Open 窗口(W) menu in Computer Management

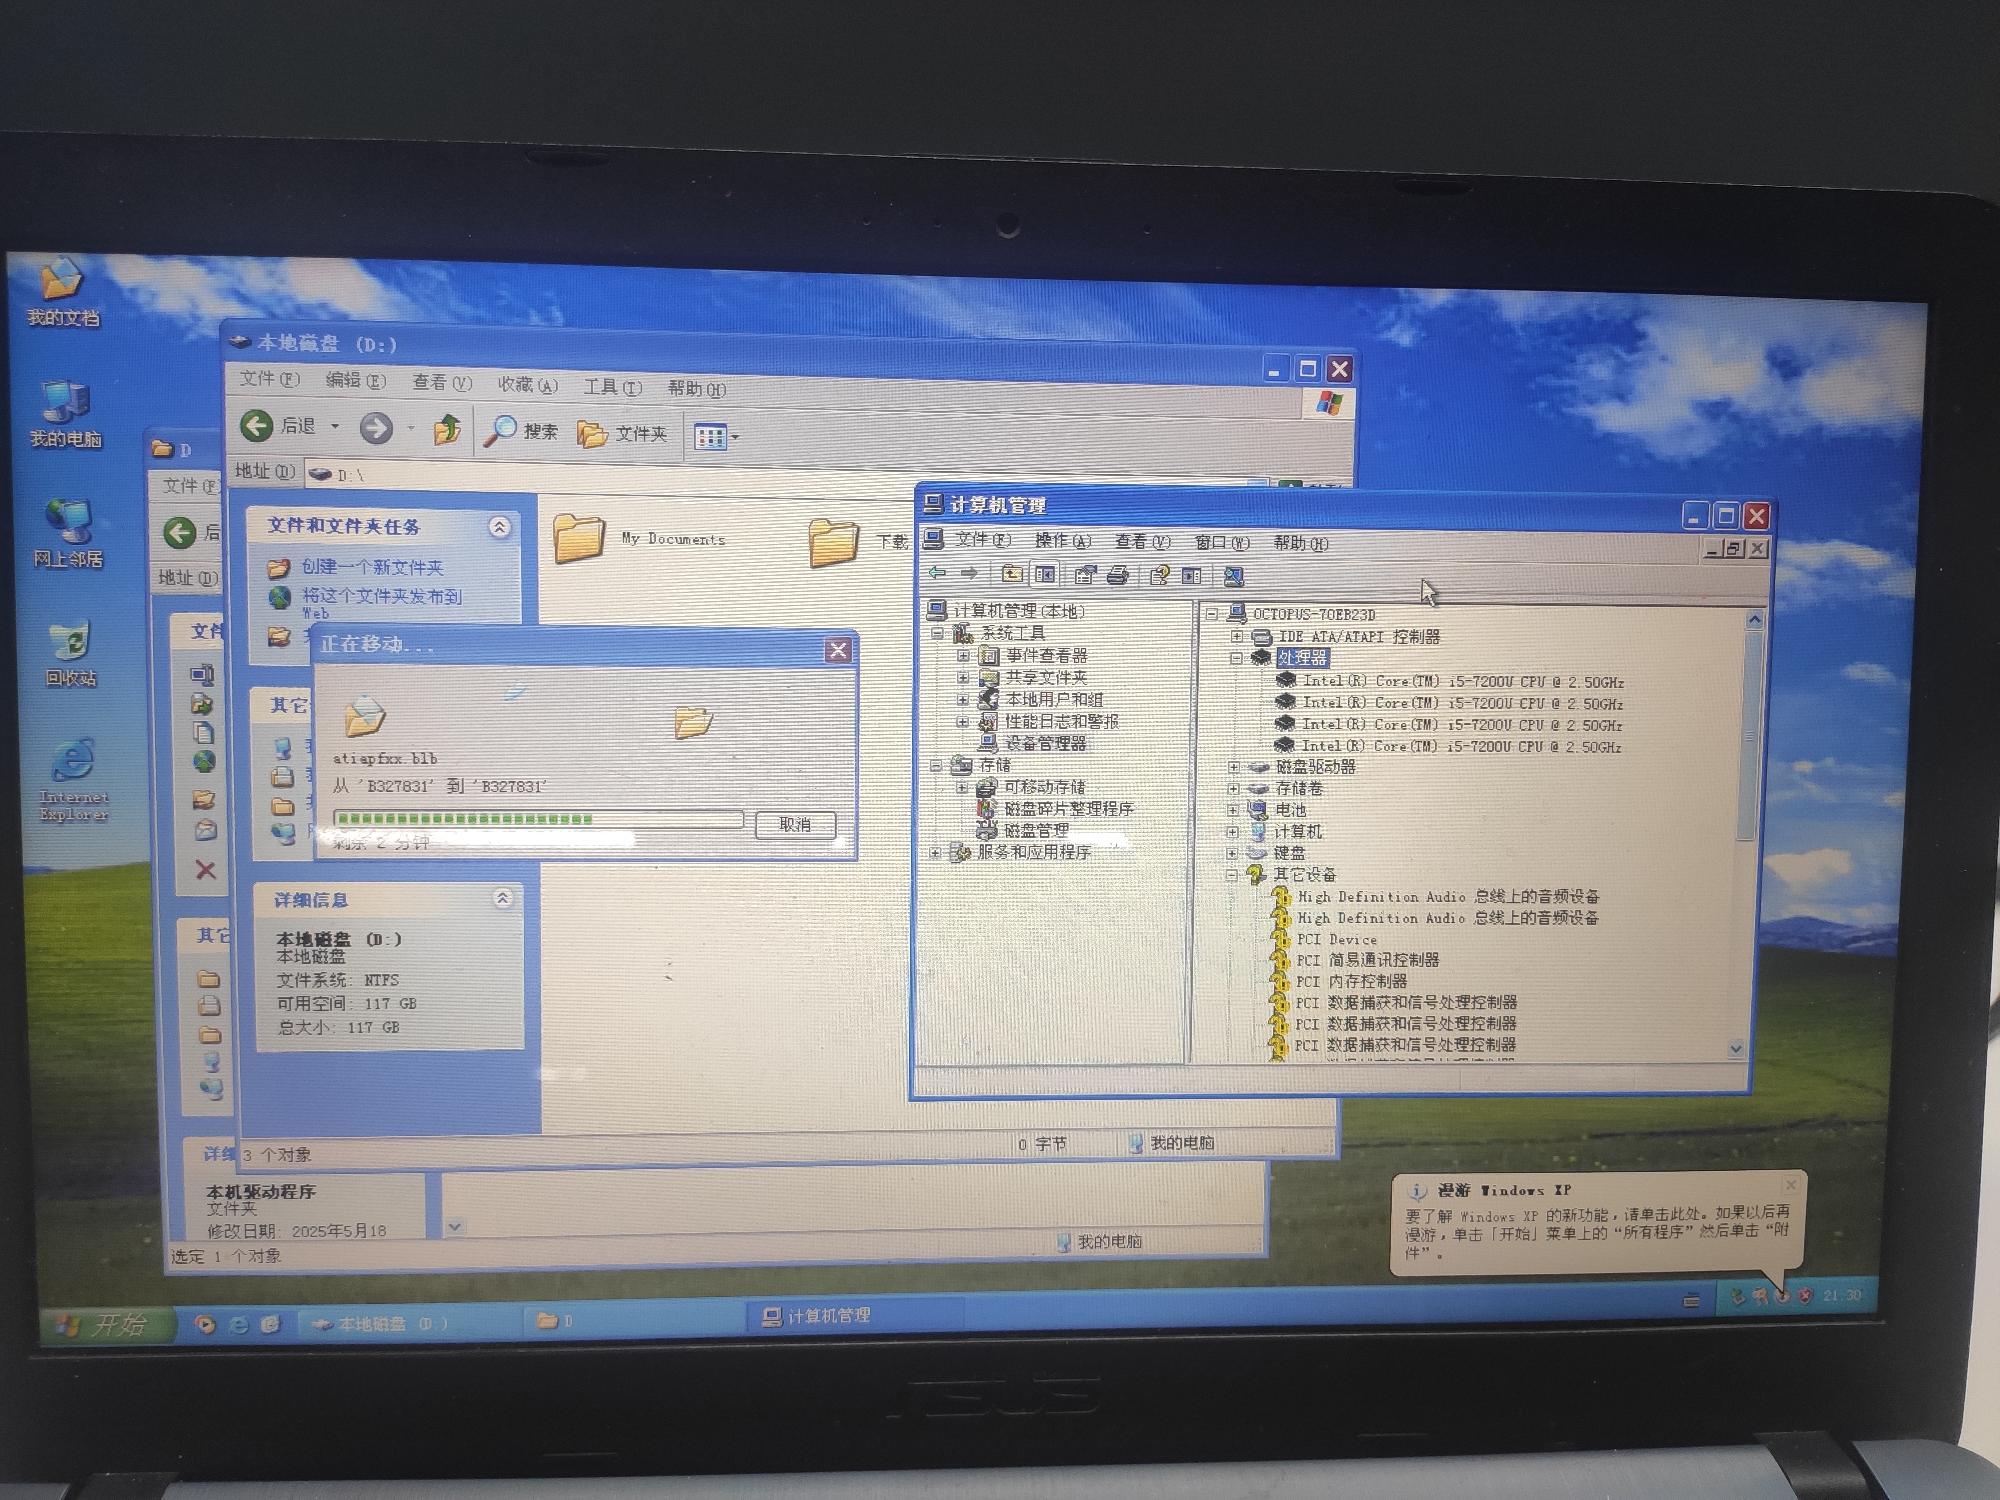click(1222, 543)
